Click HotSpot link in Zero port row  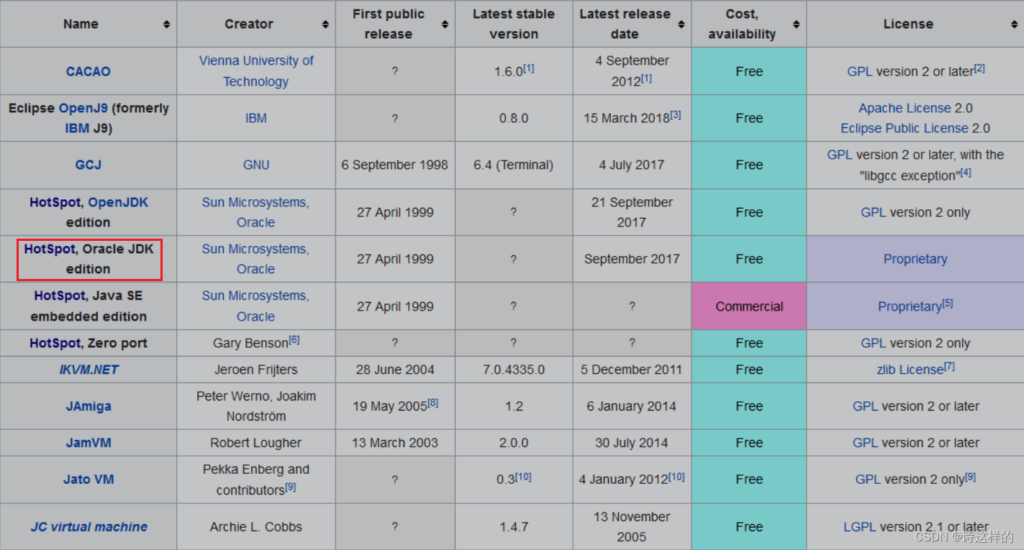(x=55, y=343)
